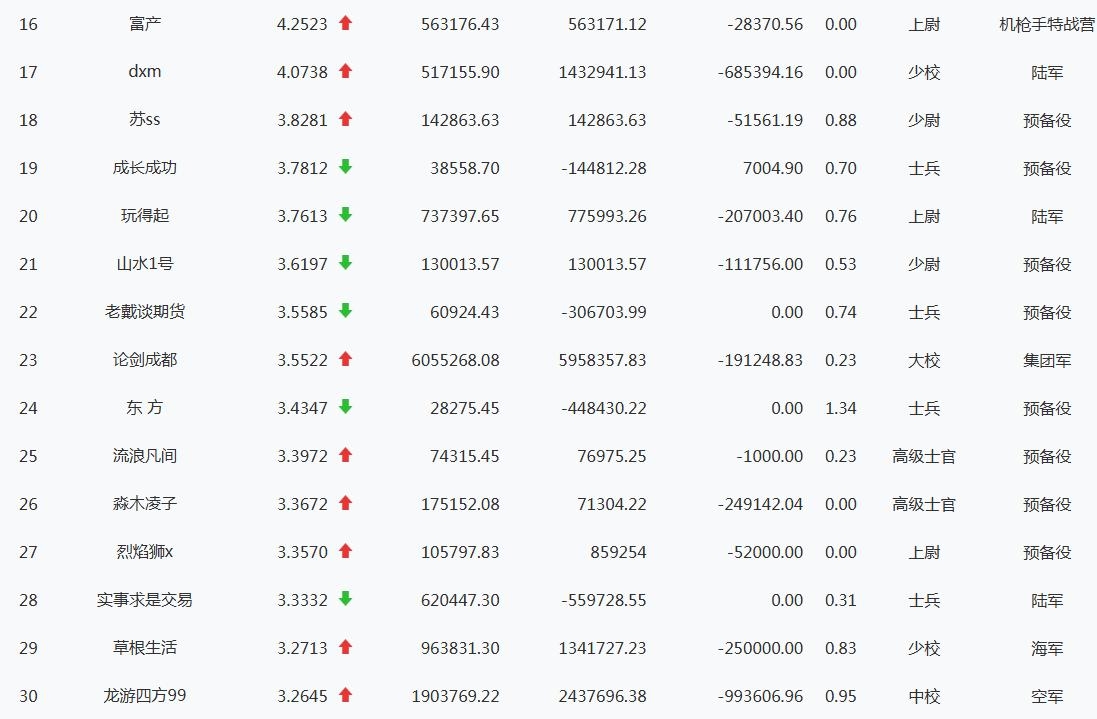
Task: Click green down arrow for 实事求是交易
Action: pyautogui.click(x=345, y=599)
